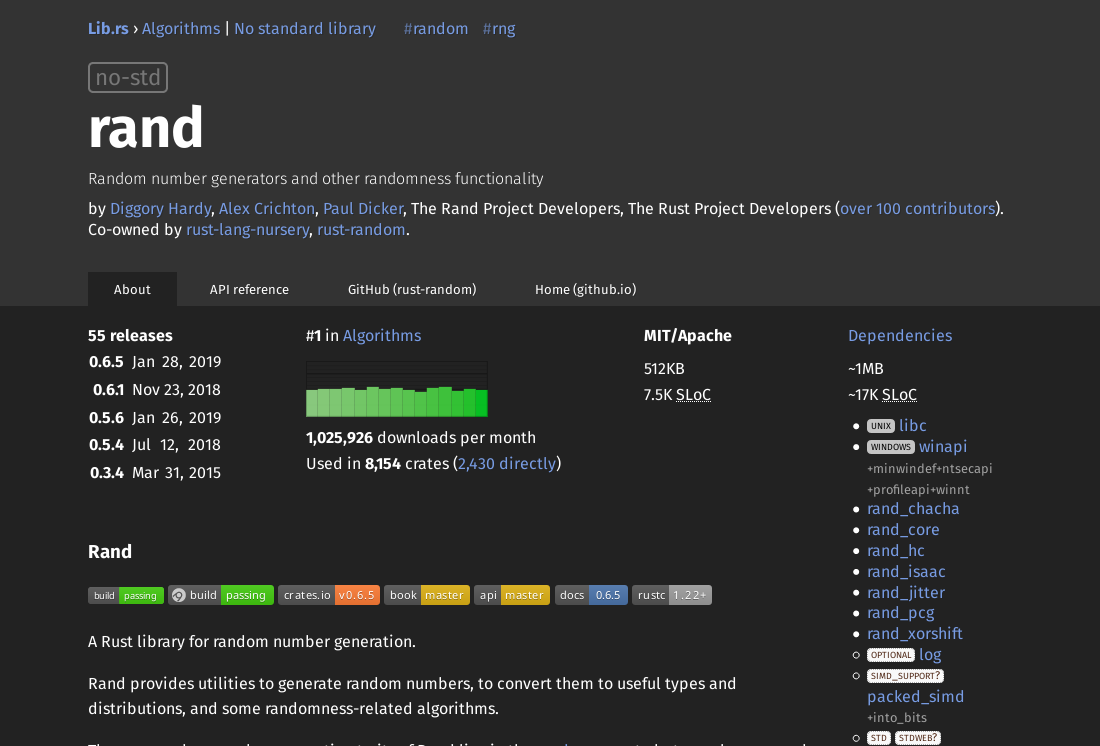Click the 0.6.5 release version

[106, 362]
